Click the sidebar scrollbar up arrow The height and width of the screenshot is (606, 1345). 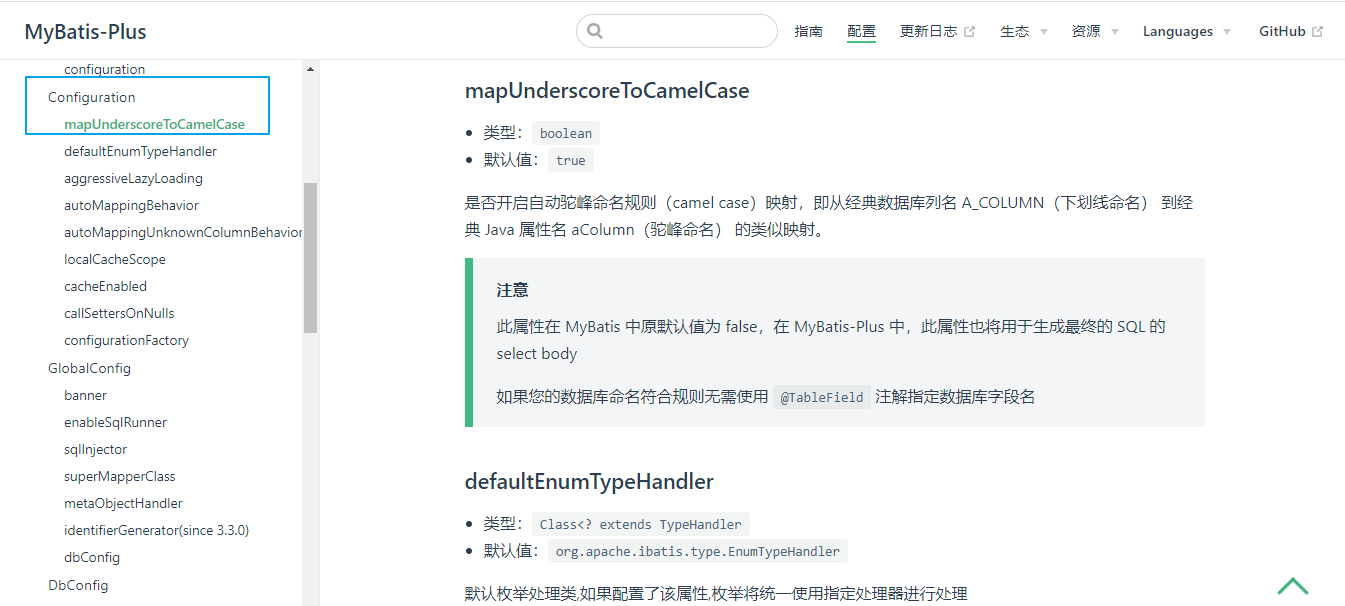tap(310, 69)
